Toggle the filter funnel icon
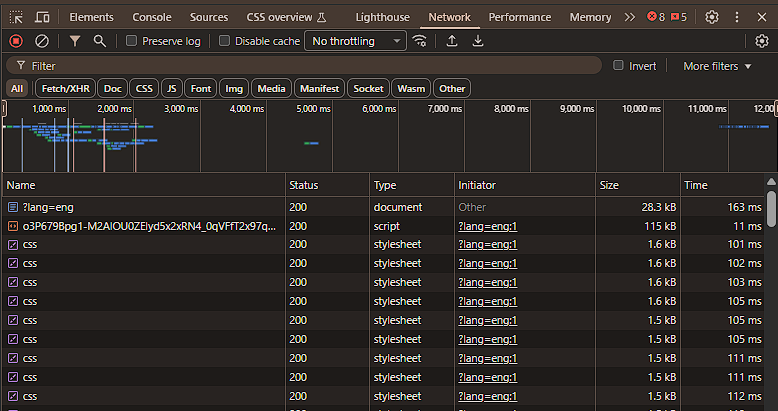The image size is (778, 411). (75, 41)
